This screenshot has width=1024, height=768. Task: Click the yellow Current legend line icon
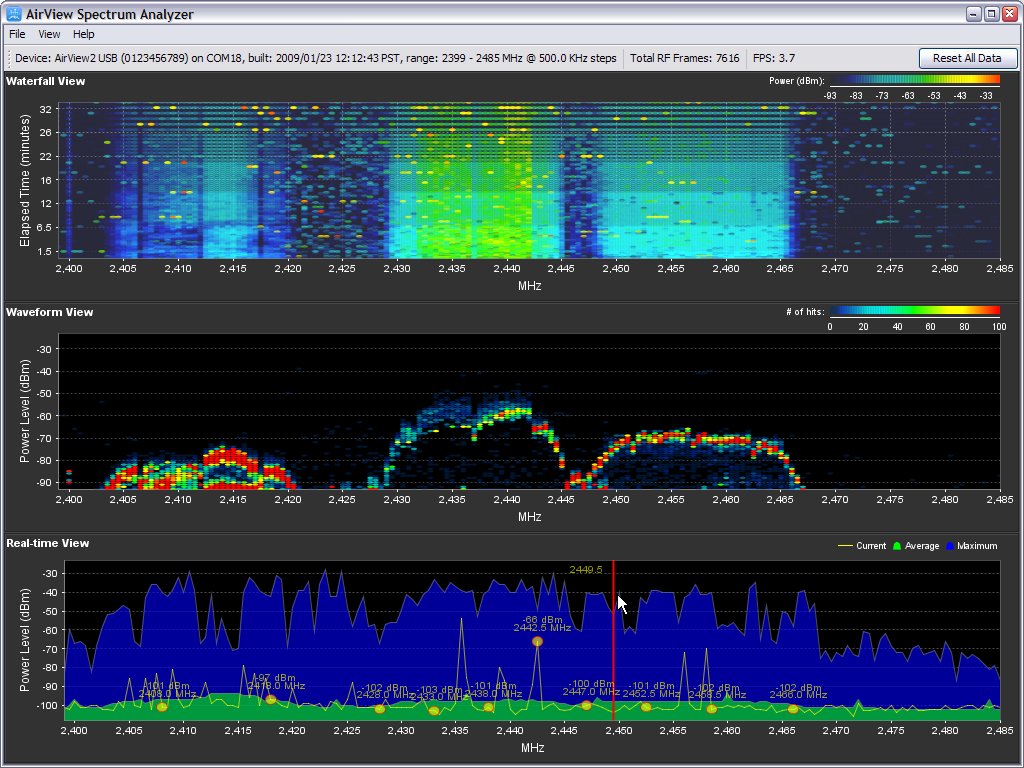tap(845, 546)
